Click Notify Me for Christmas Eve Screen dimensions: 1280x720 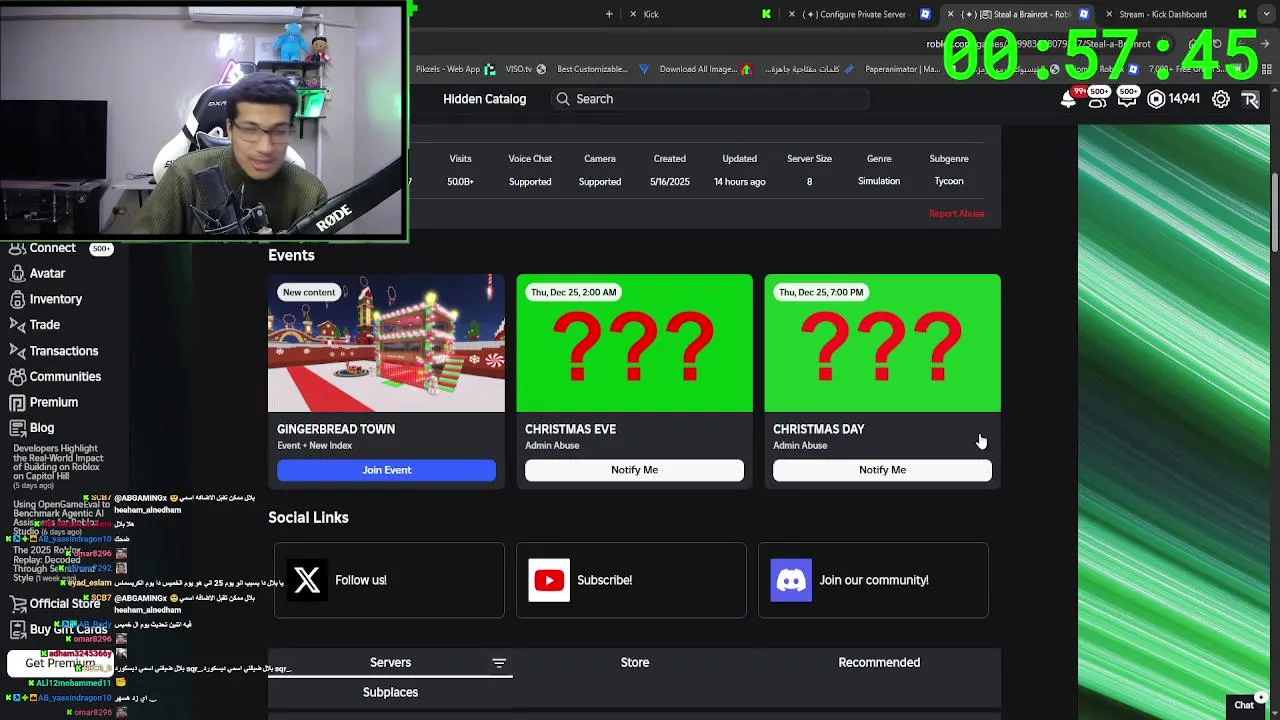[634, 470]
